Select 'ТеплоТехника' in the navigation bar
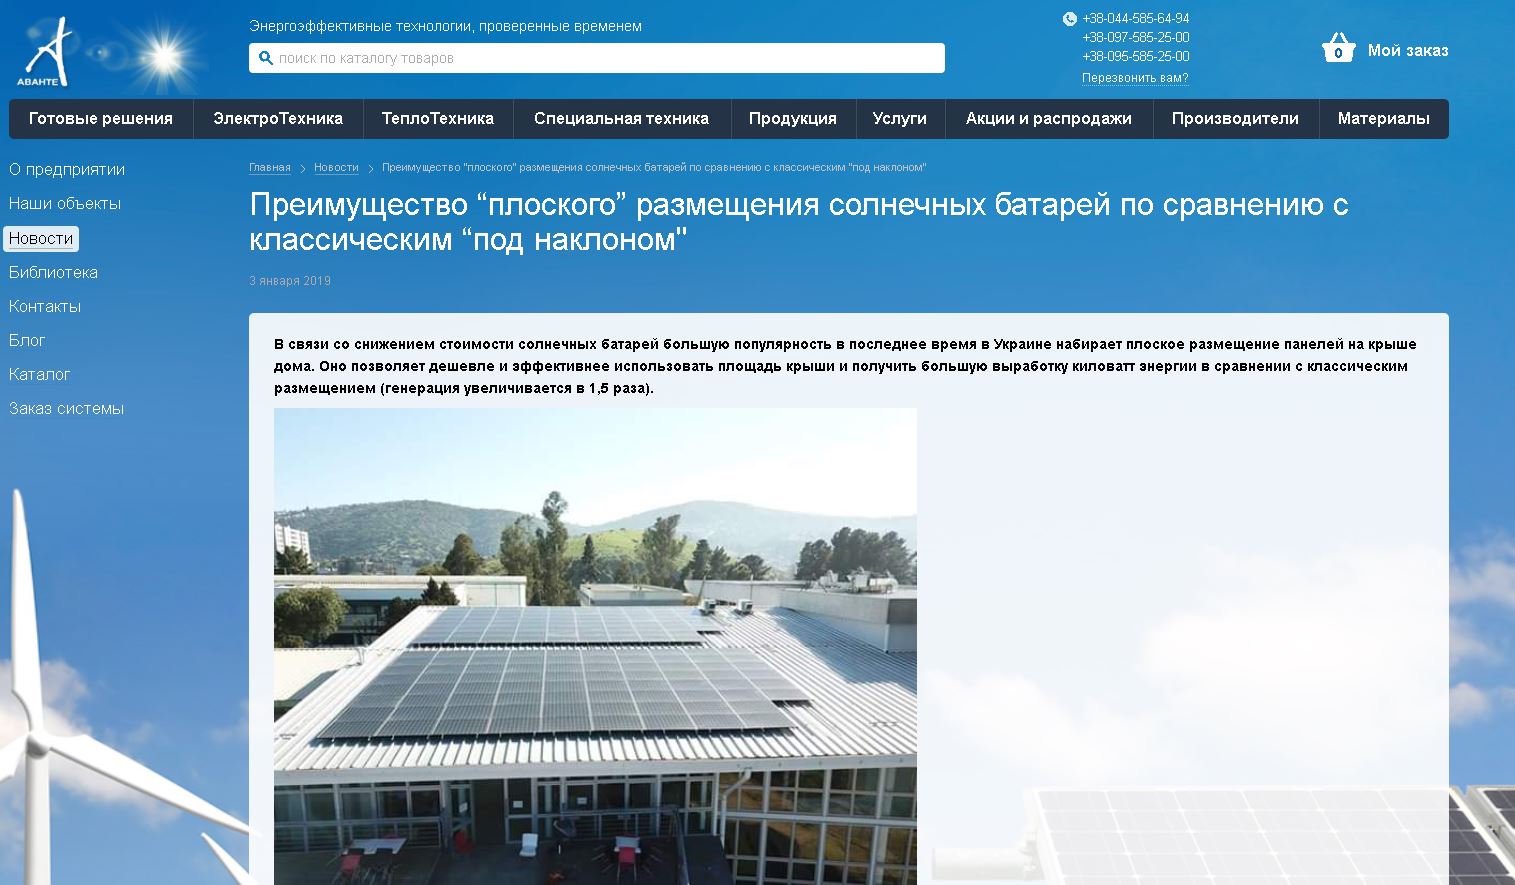Screen dimensions: 1515x885 (x=438, y=119)
